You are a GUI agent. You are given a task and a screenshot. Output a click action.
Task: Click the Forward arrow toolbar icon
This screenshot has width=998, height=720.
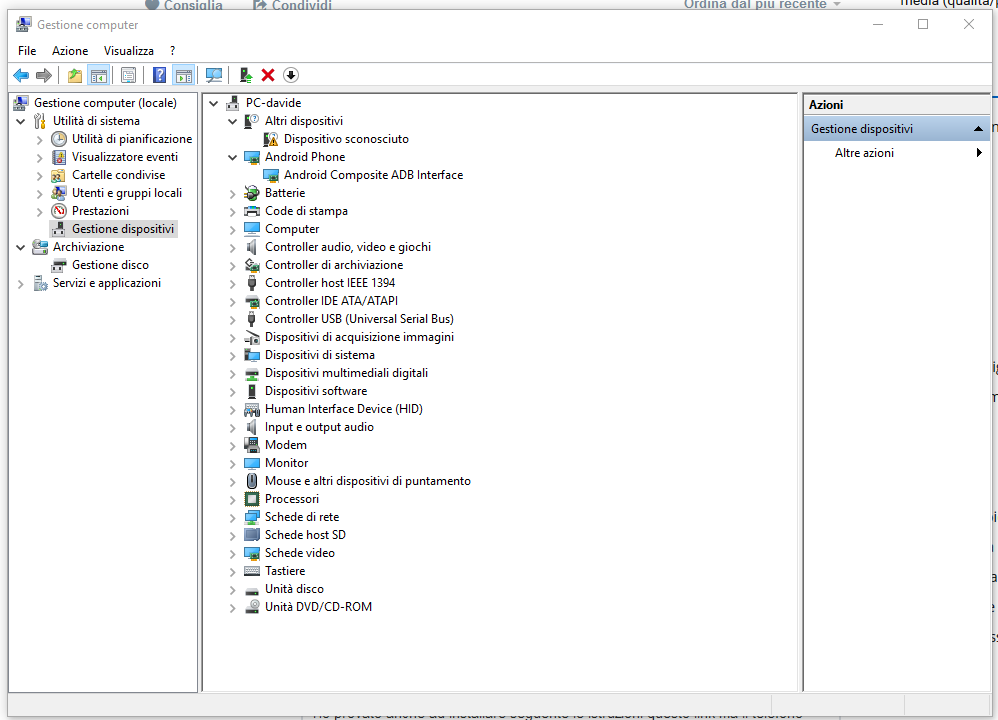point(44,75)
